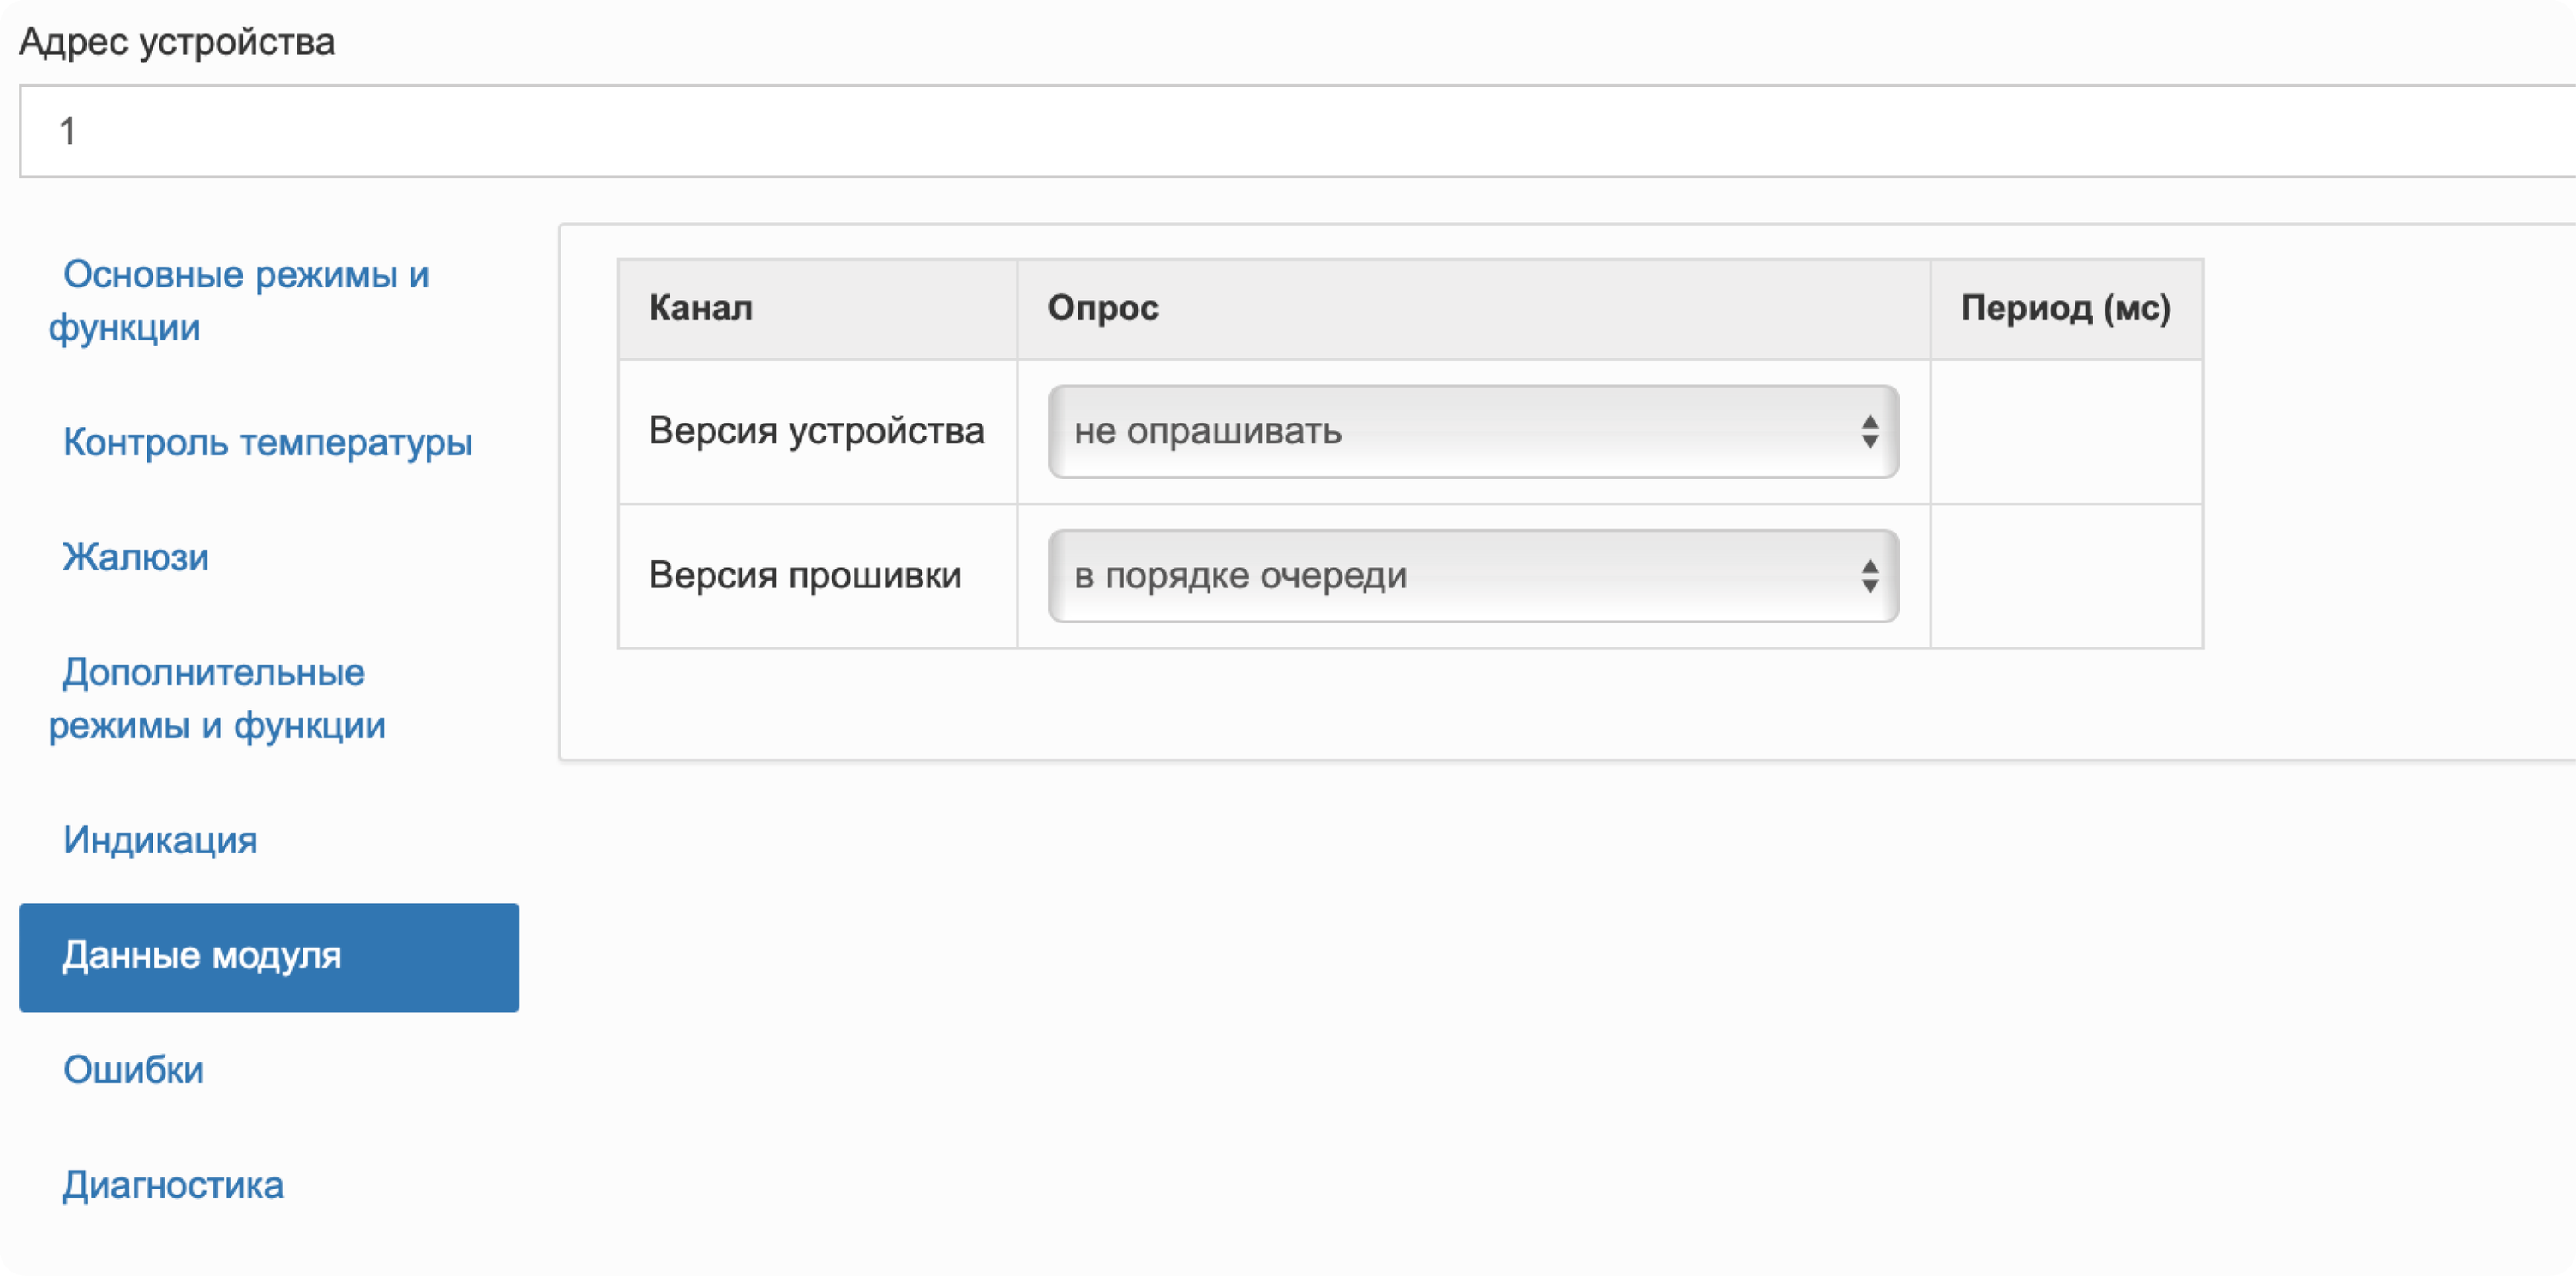Click the empty period cell for Версия прошивки

[2066, 576]
